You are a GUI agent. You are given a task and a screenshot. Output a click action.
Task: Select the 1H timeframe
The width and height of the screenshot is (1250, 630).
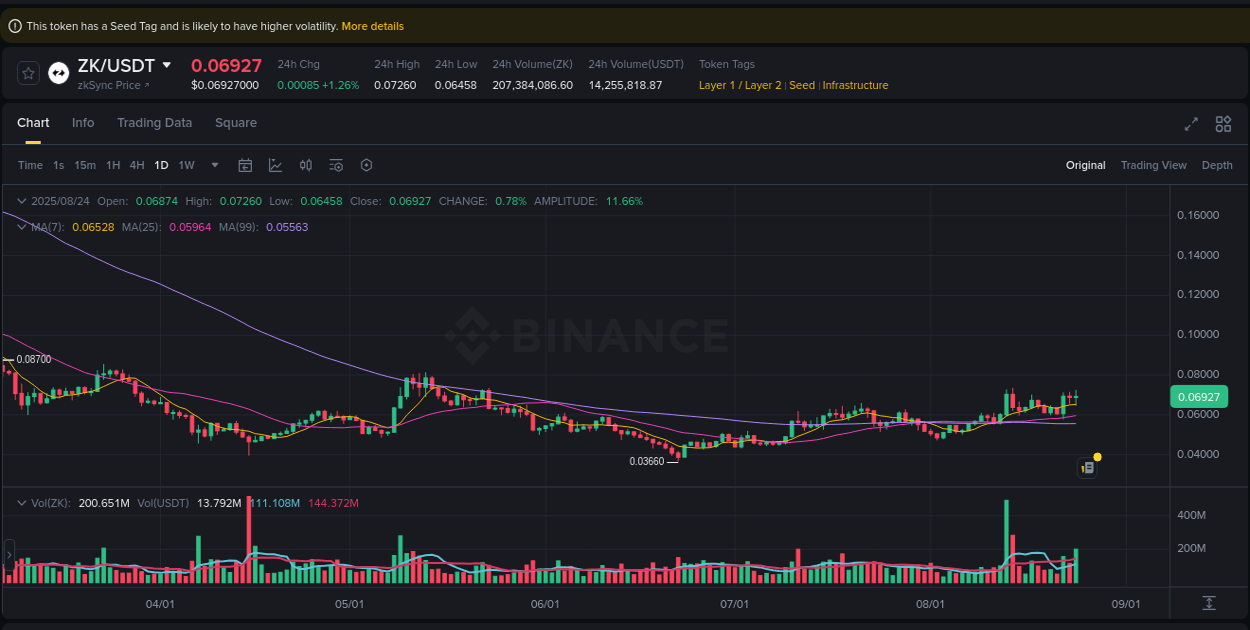tap(113, 165)
